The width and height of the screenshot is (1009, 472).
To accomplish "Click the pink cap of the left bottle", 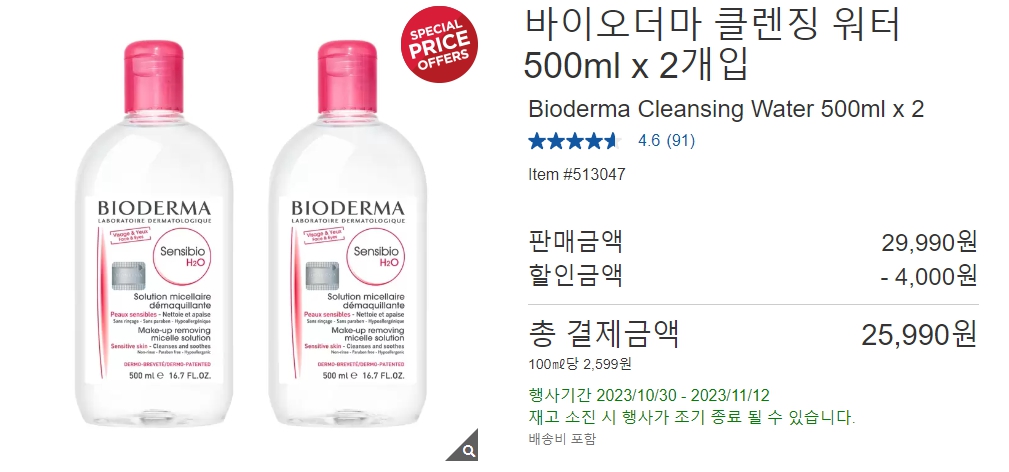I will coord(154,77).
